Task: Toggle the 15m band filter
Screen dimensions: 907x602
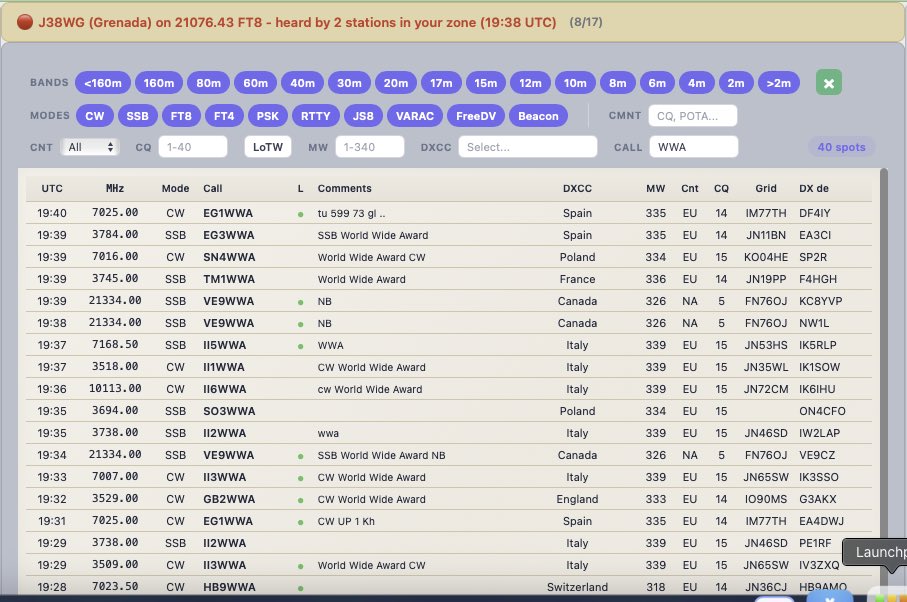Action: click(x=486, y=83)
